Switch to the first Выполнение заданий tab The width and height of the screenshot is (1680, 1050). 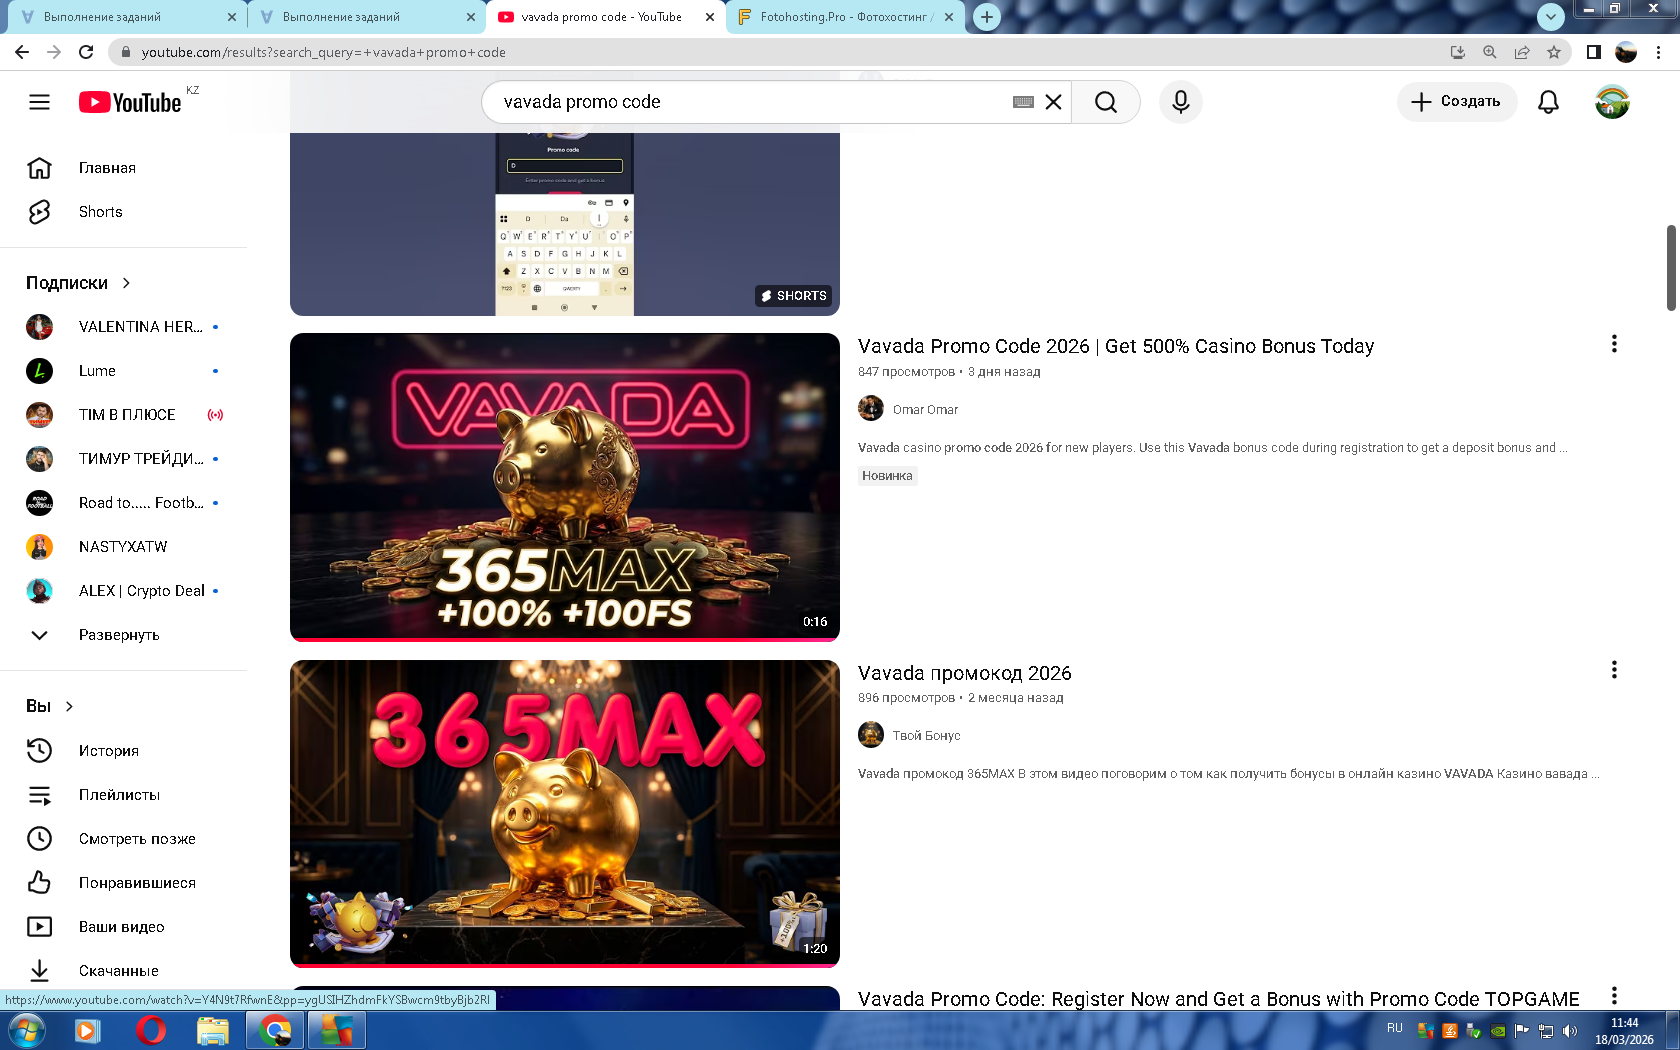126,17
